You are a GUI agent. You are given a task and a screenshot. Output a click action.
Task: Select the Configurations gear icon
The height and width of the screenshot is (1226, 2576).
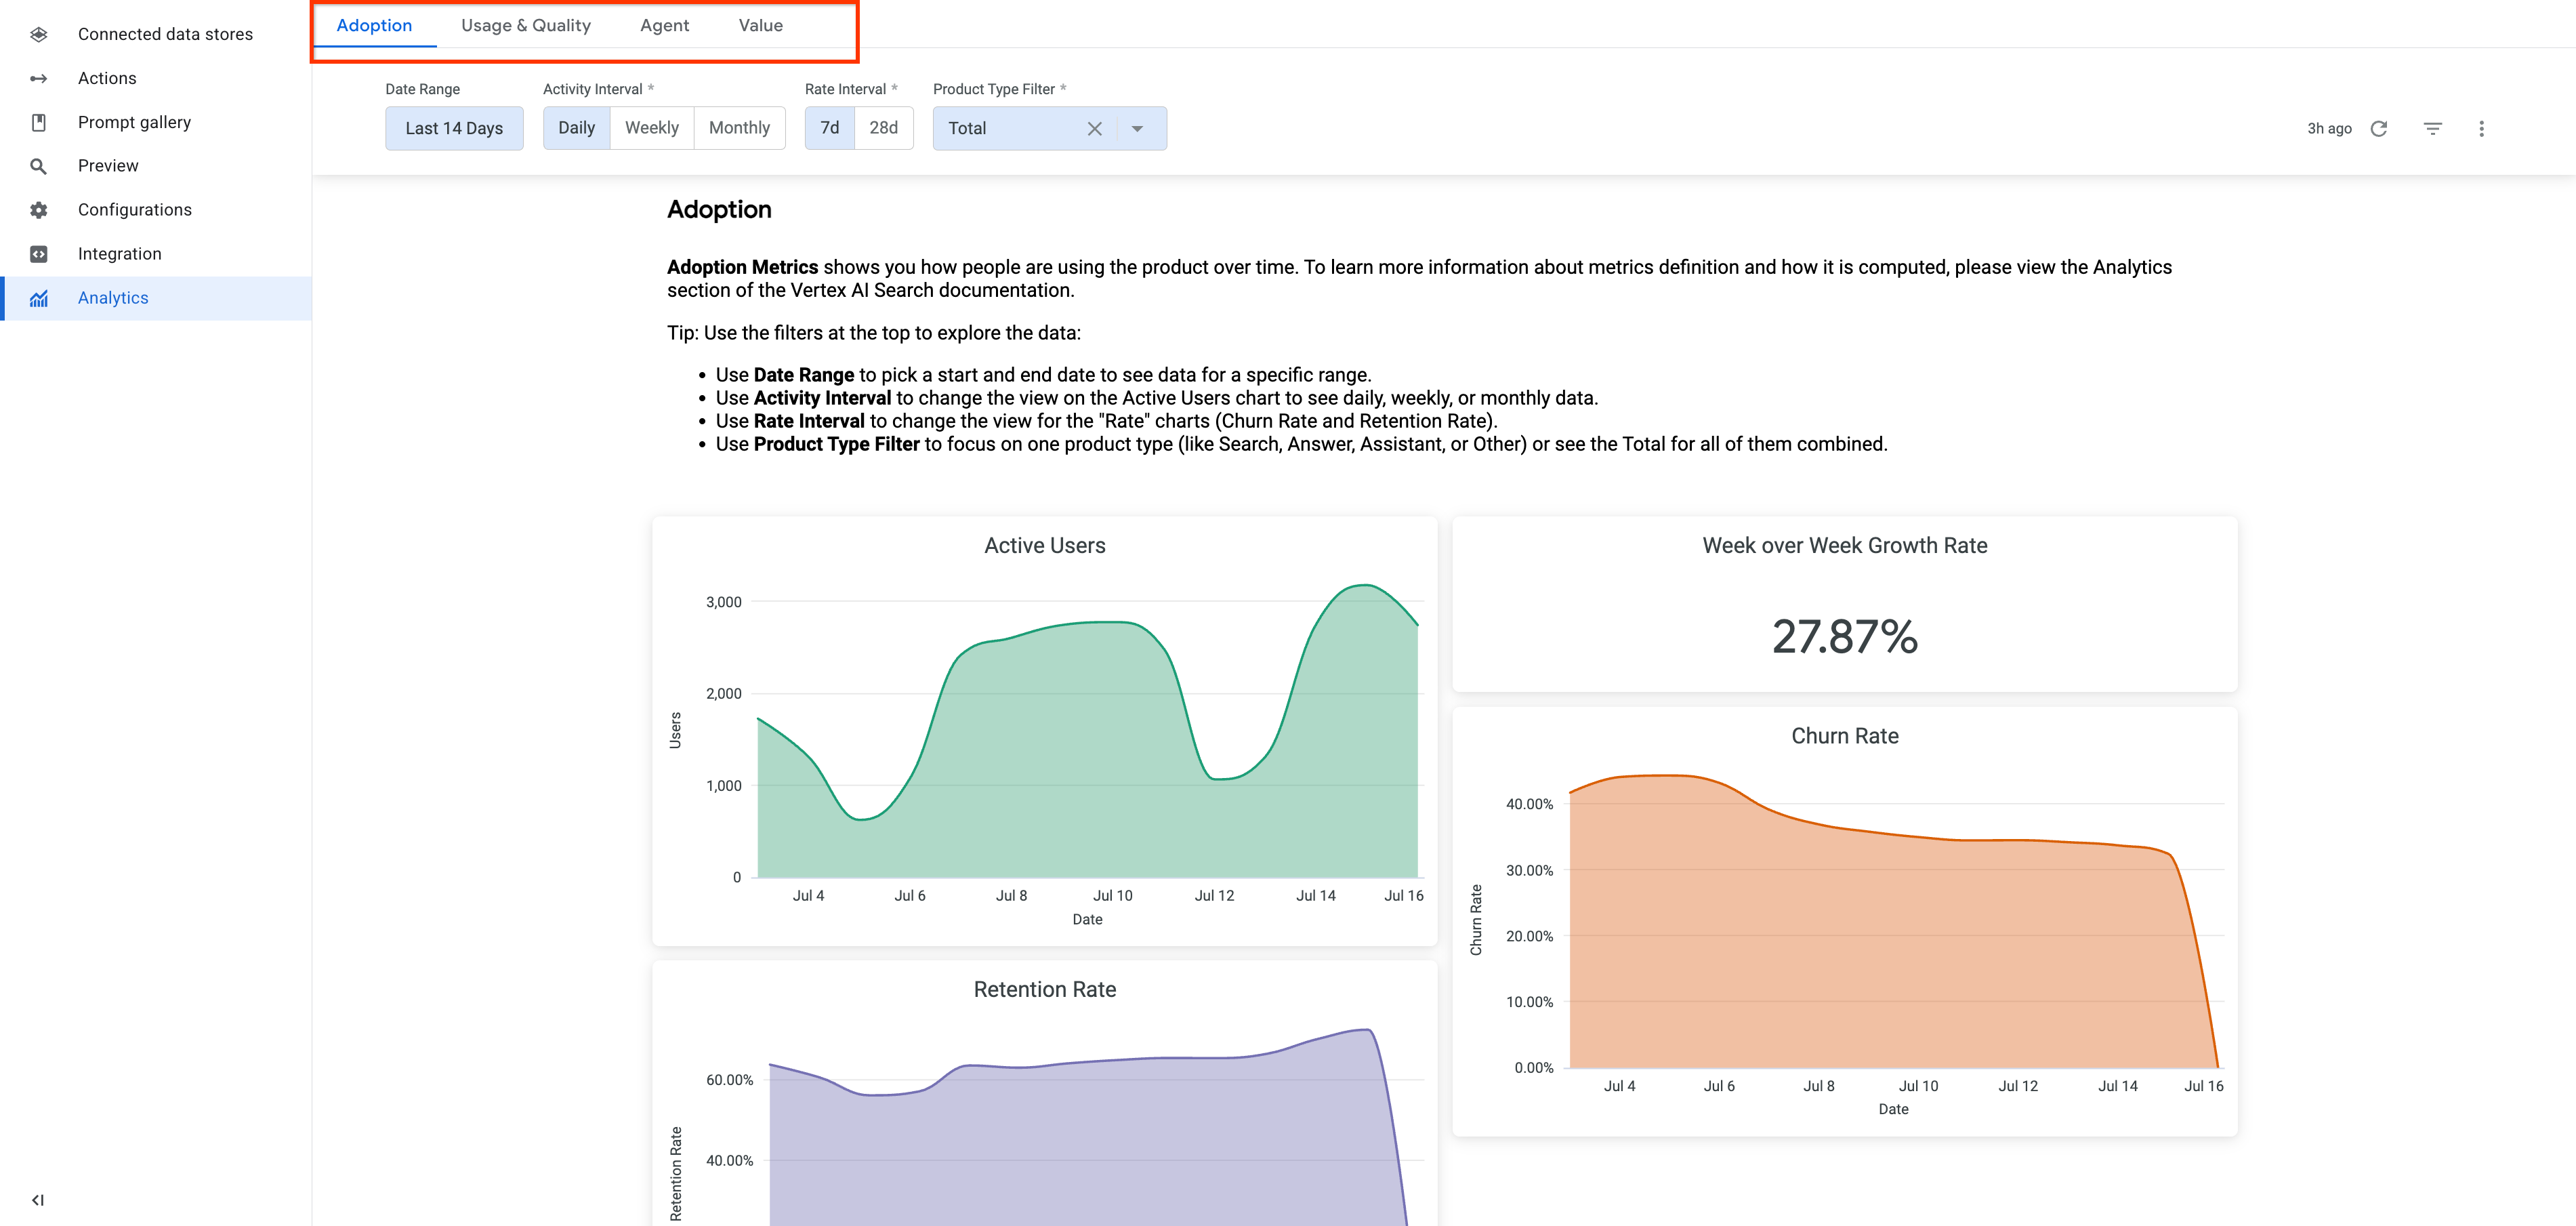(x=38, y=209)
